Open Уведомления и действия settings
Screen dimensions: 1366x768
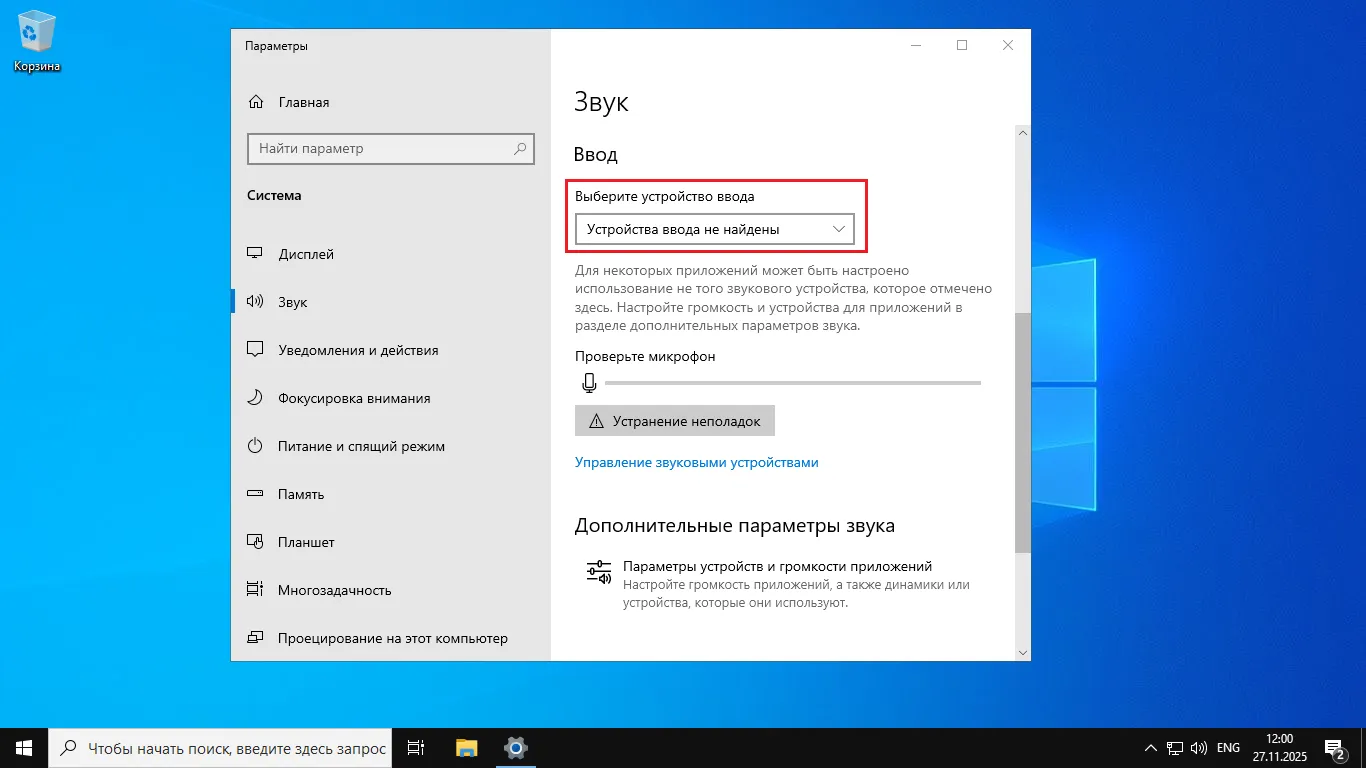[358, 350]
